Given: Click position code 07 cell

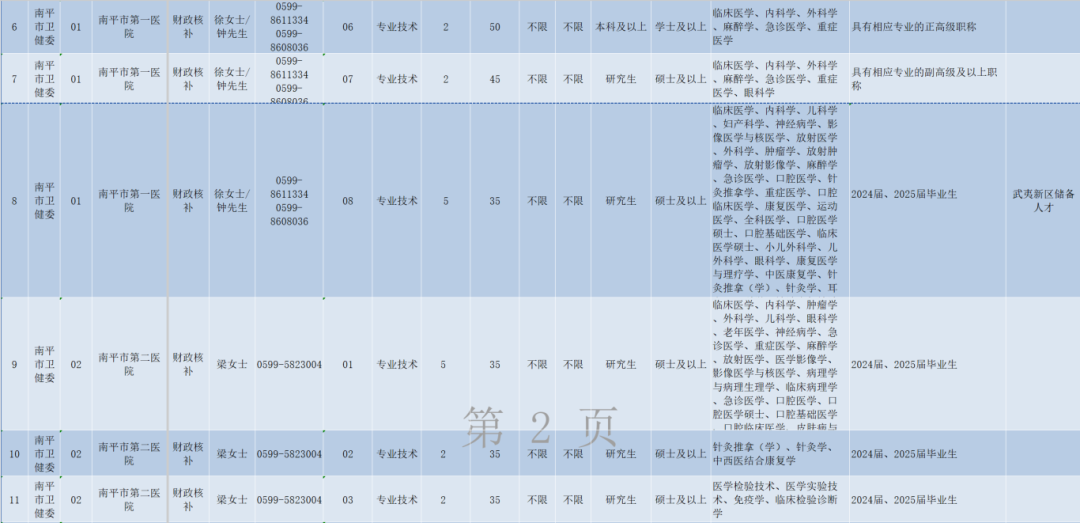Looking at the screenshot, I should coord(347,79).
